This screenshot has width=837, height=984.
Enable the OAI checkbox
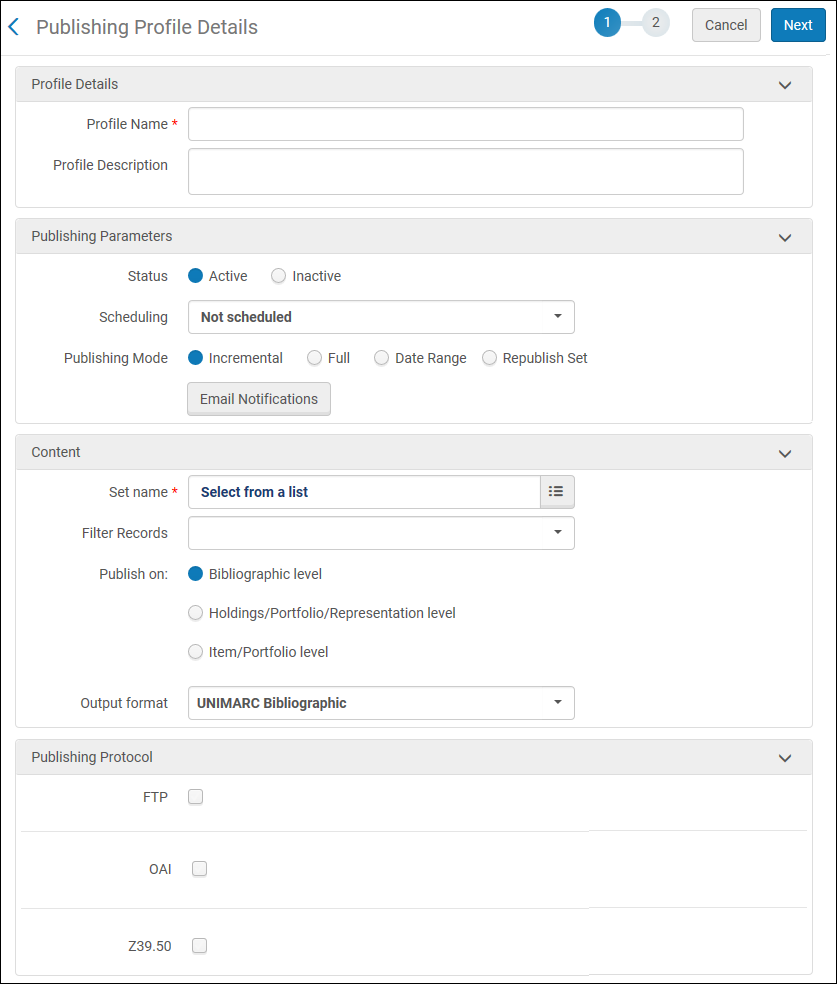pyautogui.click(x=200, y=869)
